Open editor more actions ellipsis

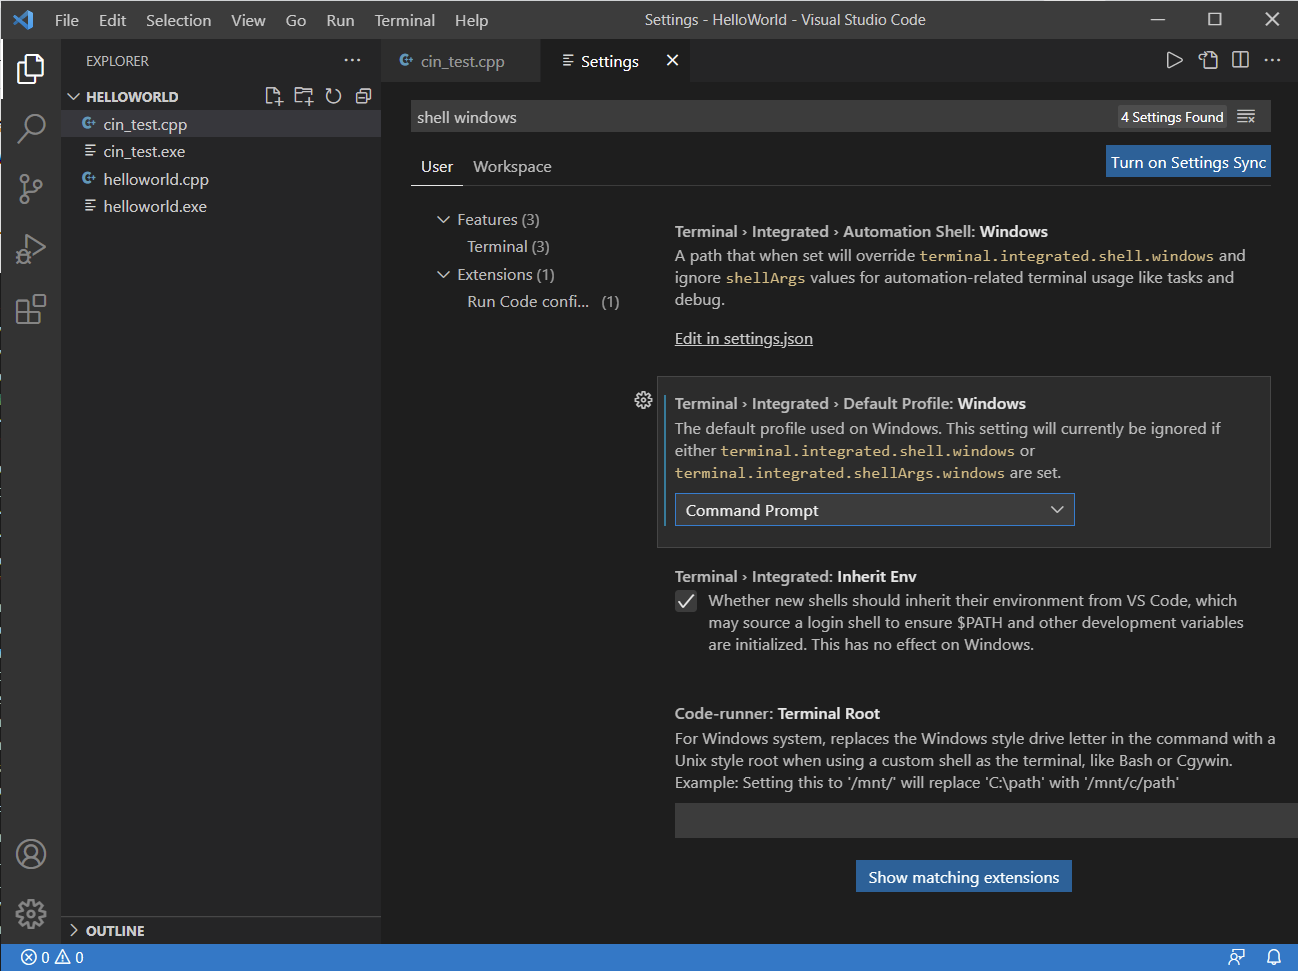pyautogui.click(x=1272, y=60)
